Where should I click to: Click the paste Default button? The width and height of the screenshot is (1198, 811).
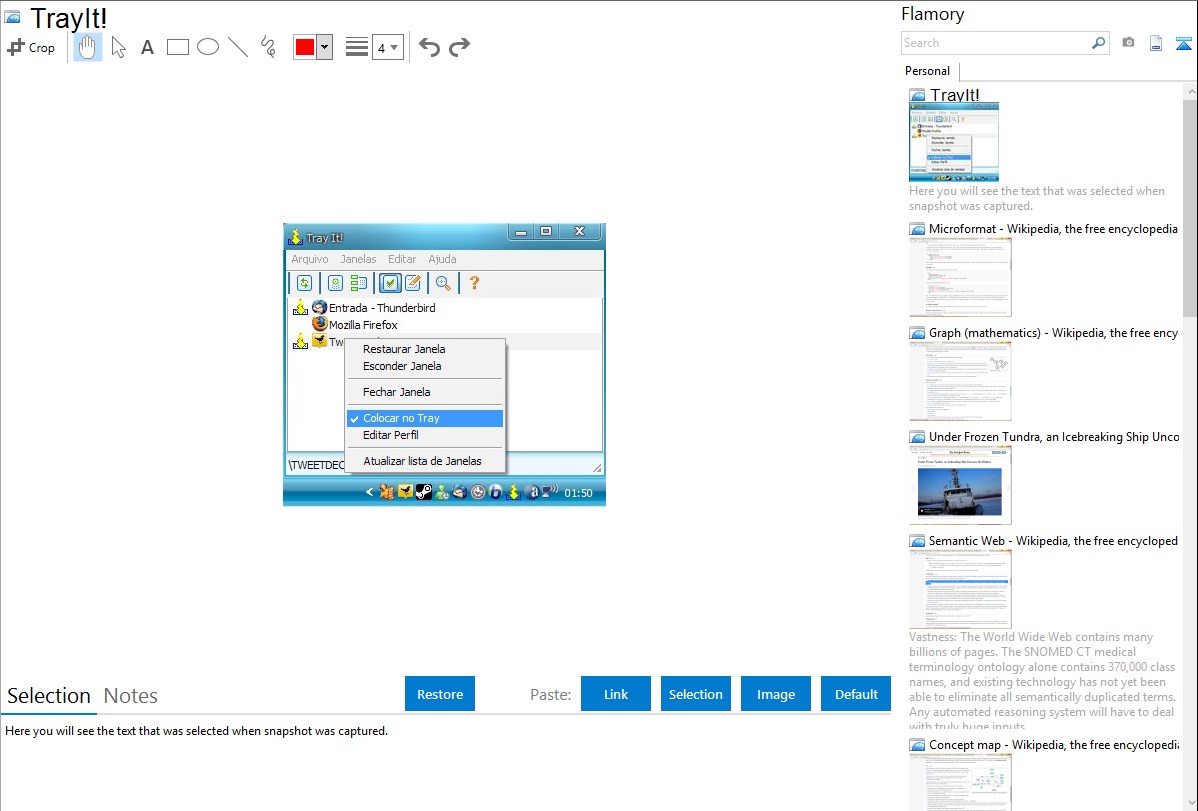click(x=856, y=694)
